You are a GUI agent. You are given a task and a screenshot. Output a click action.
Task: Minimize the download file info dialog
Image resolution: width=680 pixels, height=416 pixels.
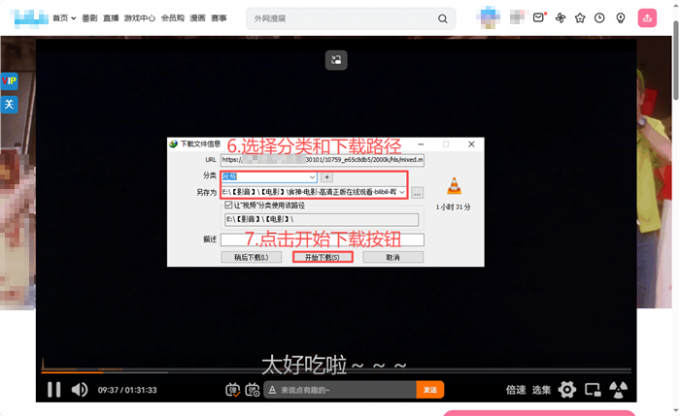[x=421, y=144]
